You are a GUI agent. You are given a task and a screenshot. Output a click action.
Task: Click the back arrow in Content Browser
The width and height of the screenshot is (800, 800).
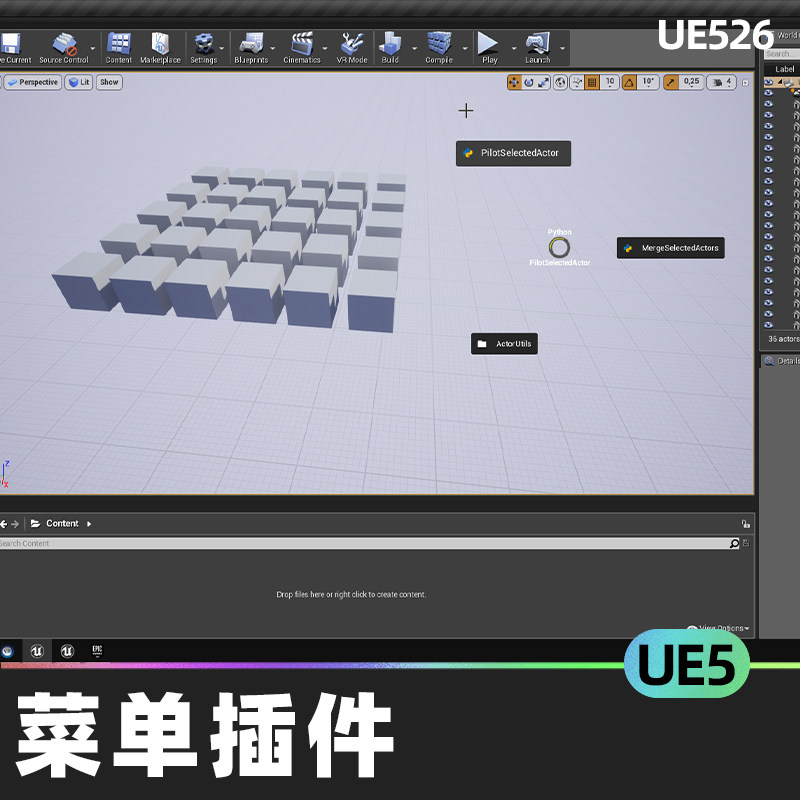point(4,524)
